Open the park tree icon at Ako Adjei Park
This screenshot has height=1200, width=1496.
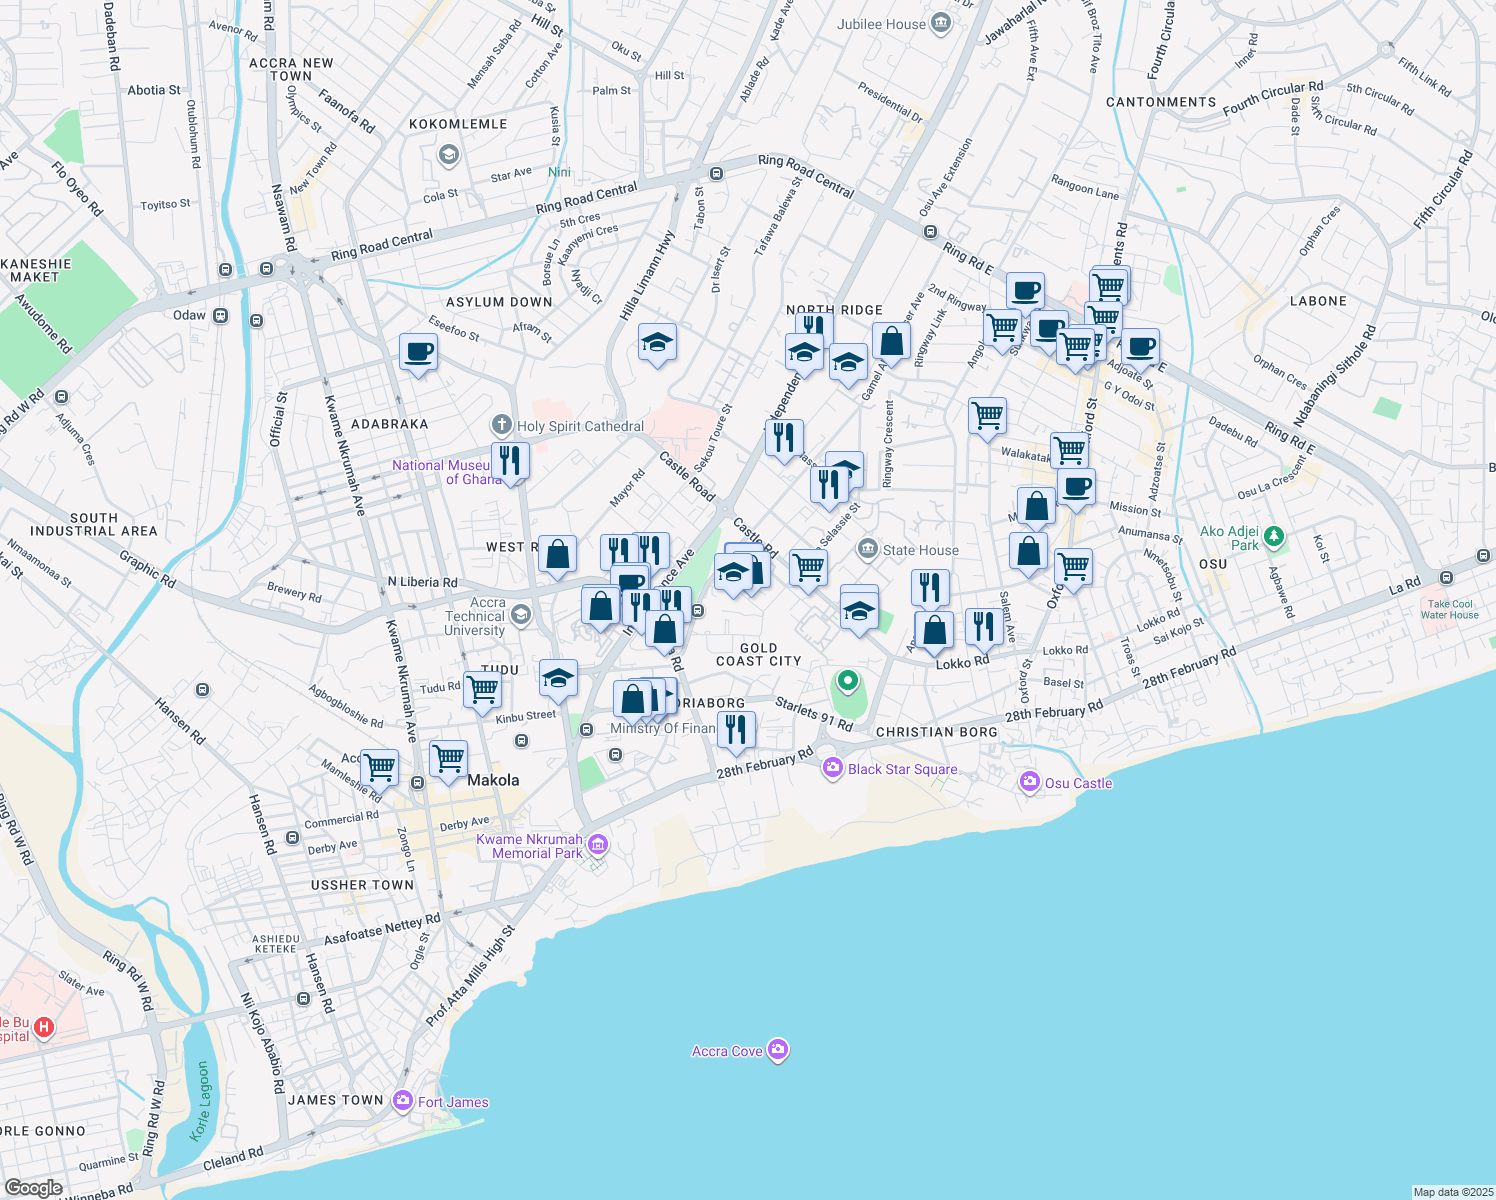pos(1272,537)
